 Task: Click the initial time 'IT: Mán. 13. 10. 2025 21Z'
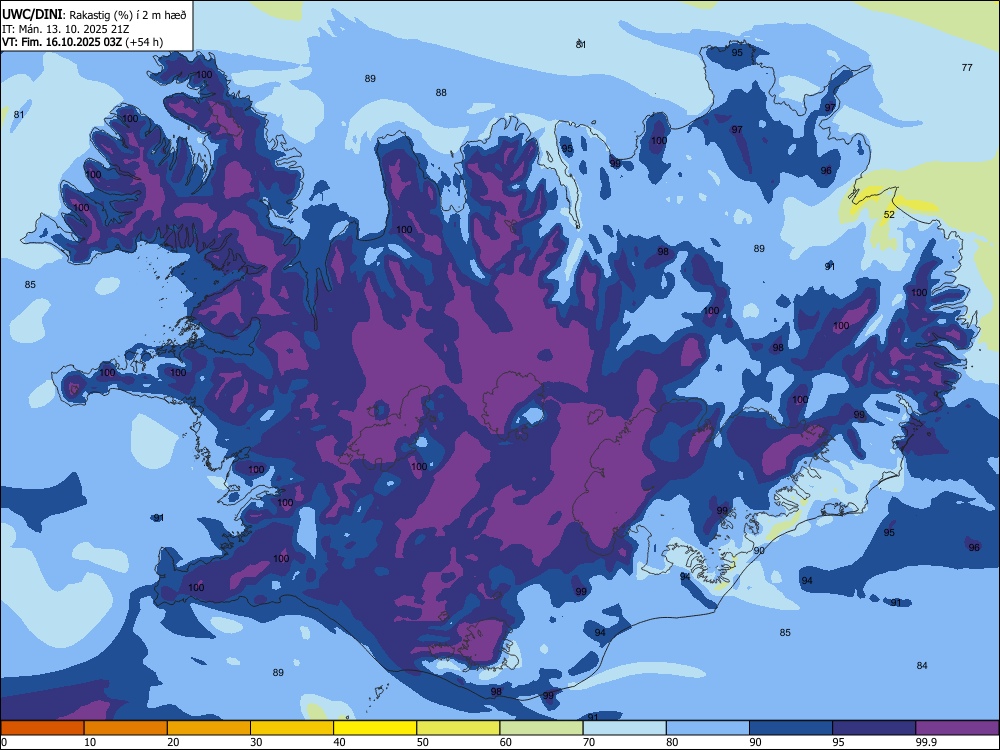click(x=66, y=29)
